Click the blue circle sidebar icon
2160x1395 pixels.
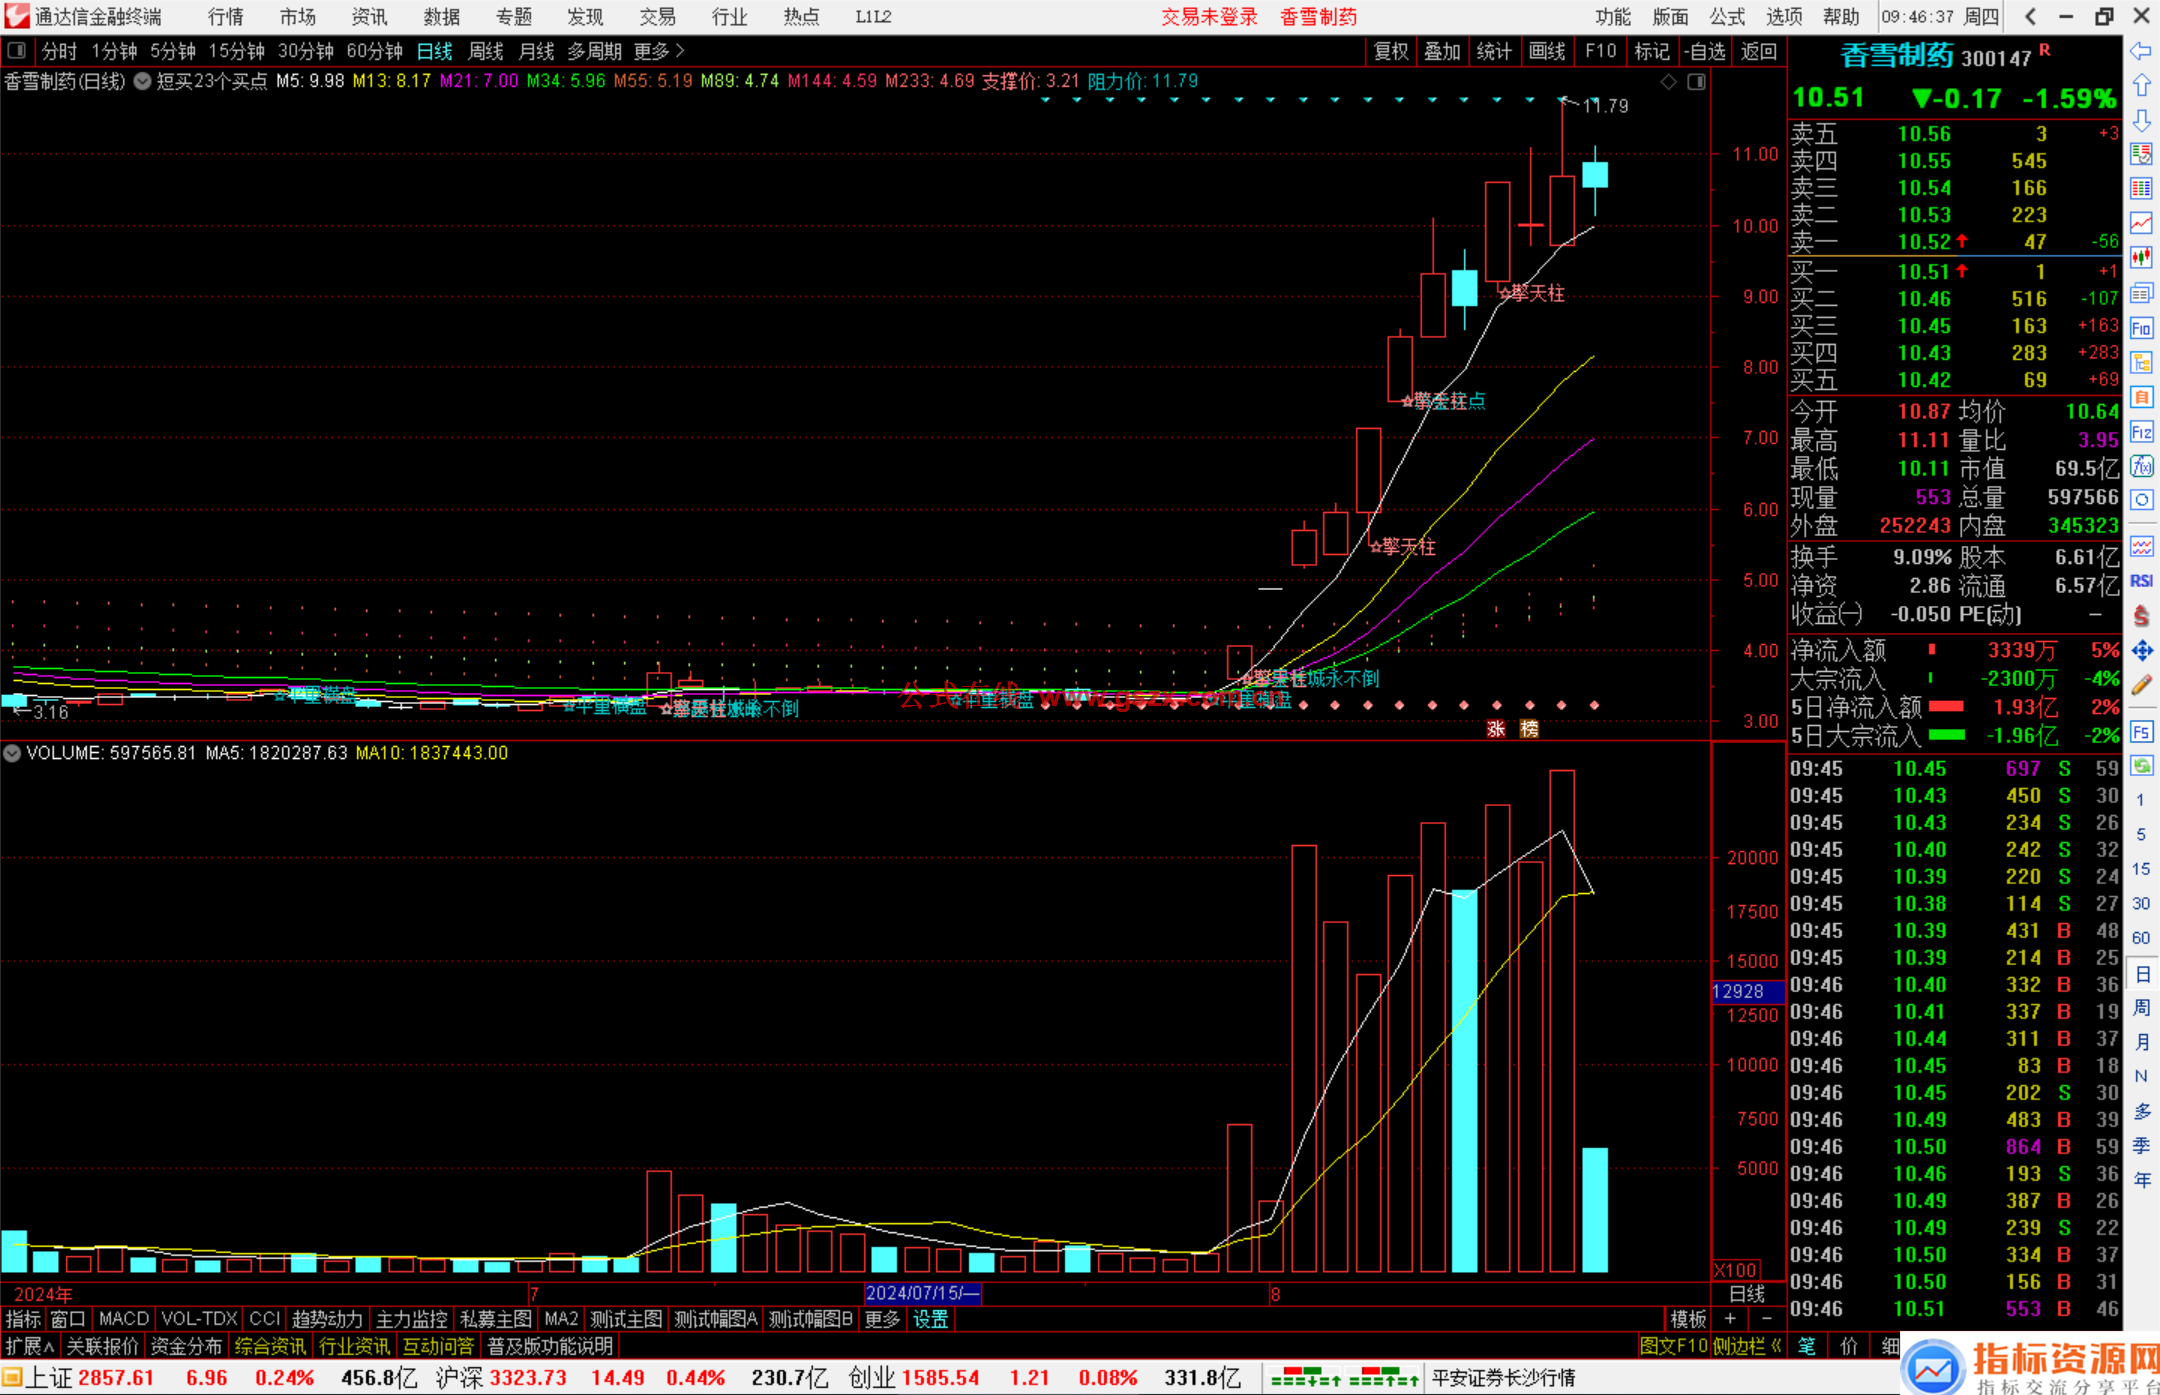(x=2141, y=500)
